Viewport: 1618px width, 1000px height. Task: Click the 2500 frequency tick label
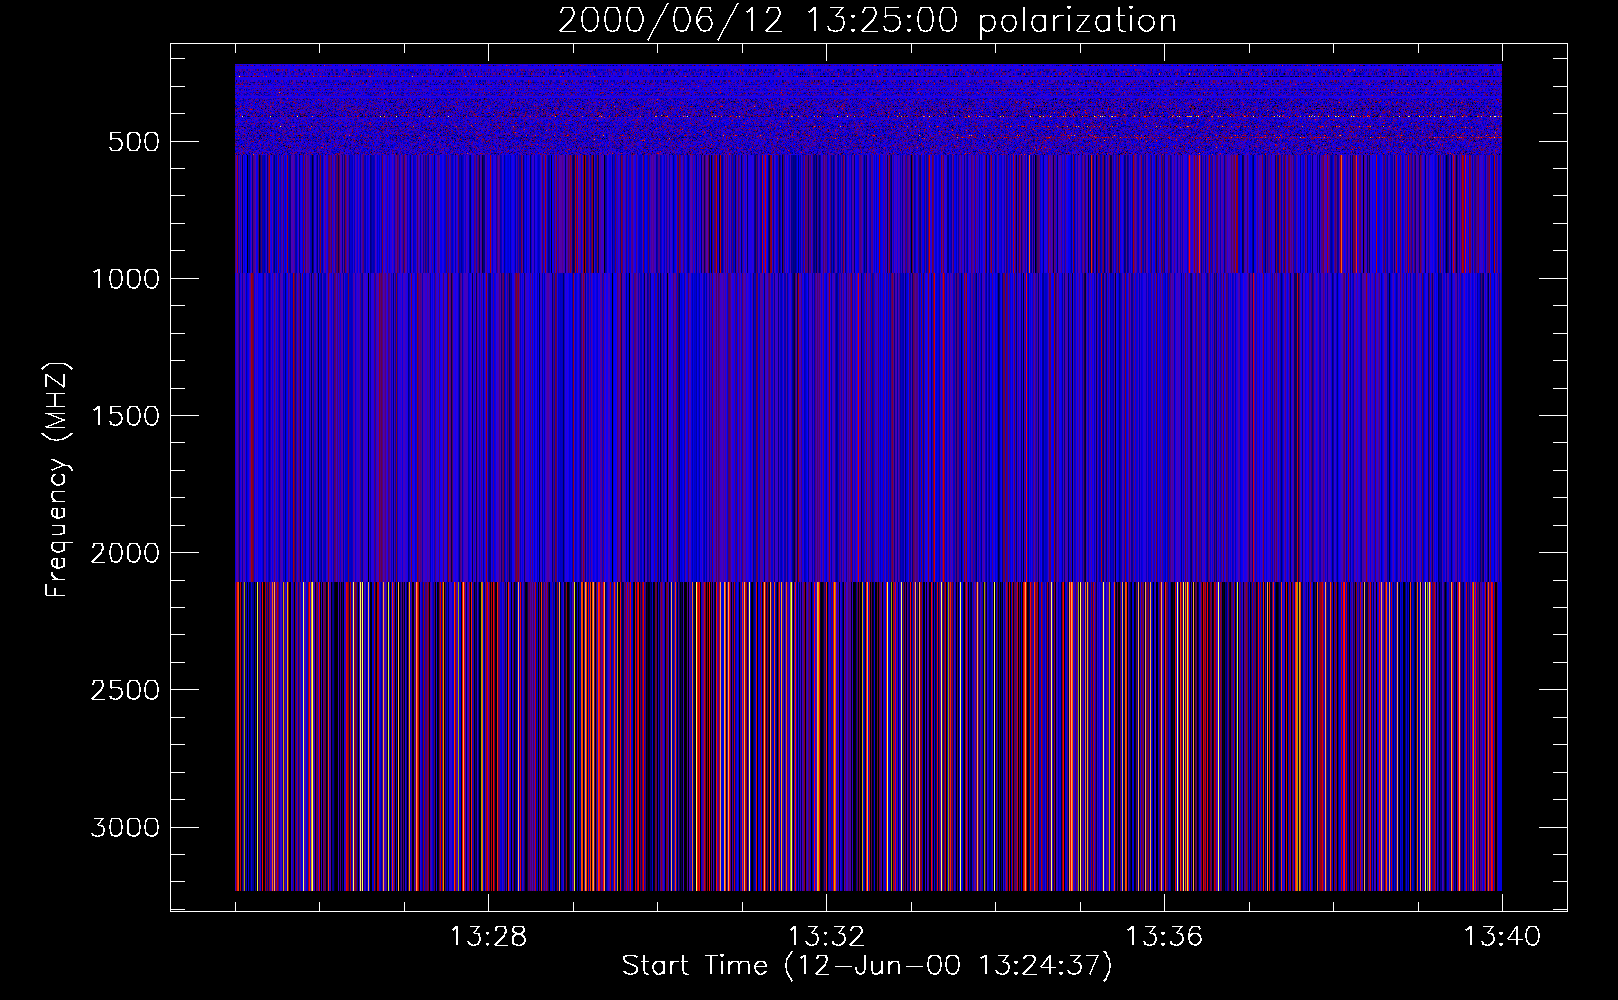[x=125, y=690]
